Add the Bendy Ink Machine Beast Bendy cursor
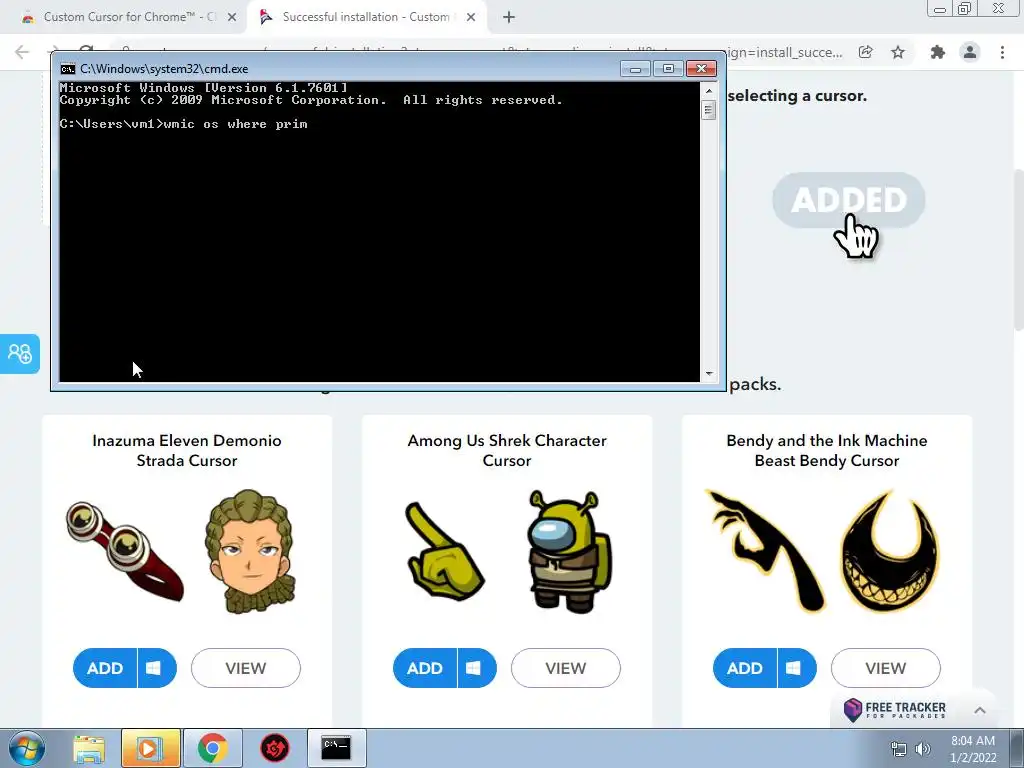 744,668
